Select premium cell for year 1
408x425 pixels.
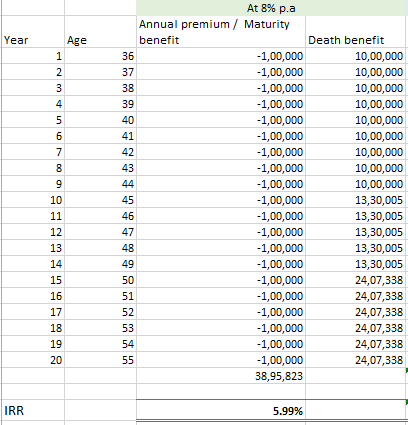click(221, 56)
